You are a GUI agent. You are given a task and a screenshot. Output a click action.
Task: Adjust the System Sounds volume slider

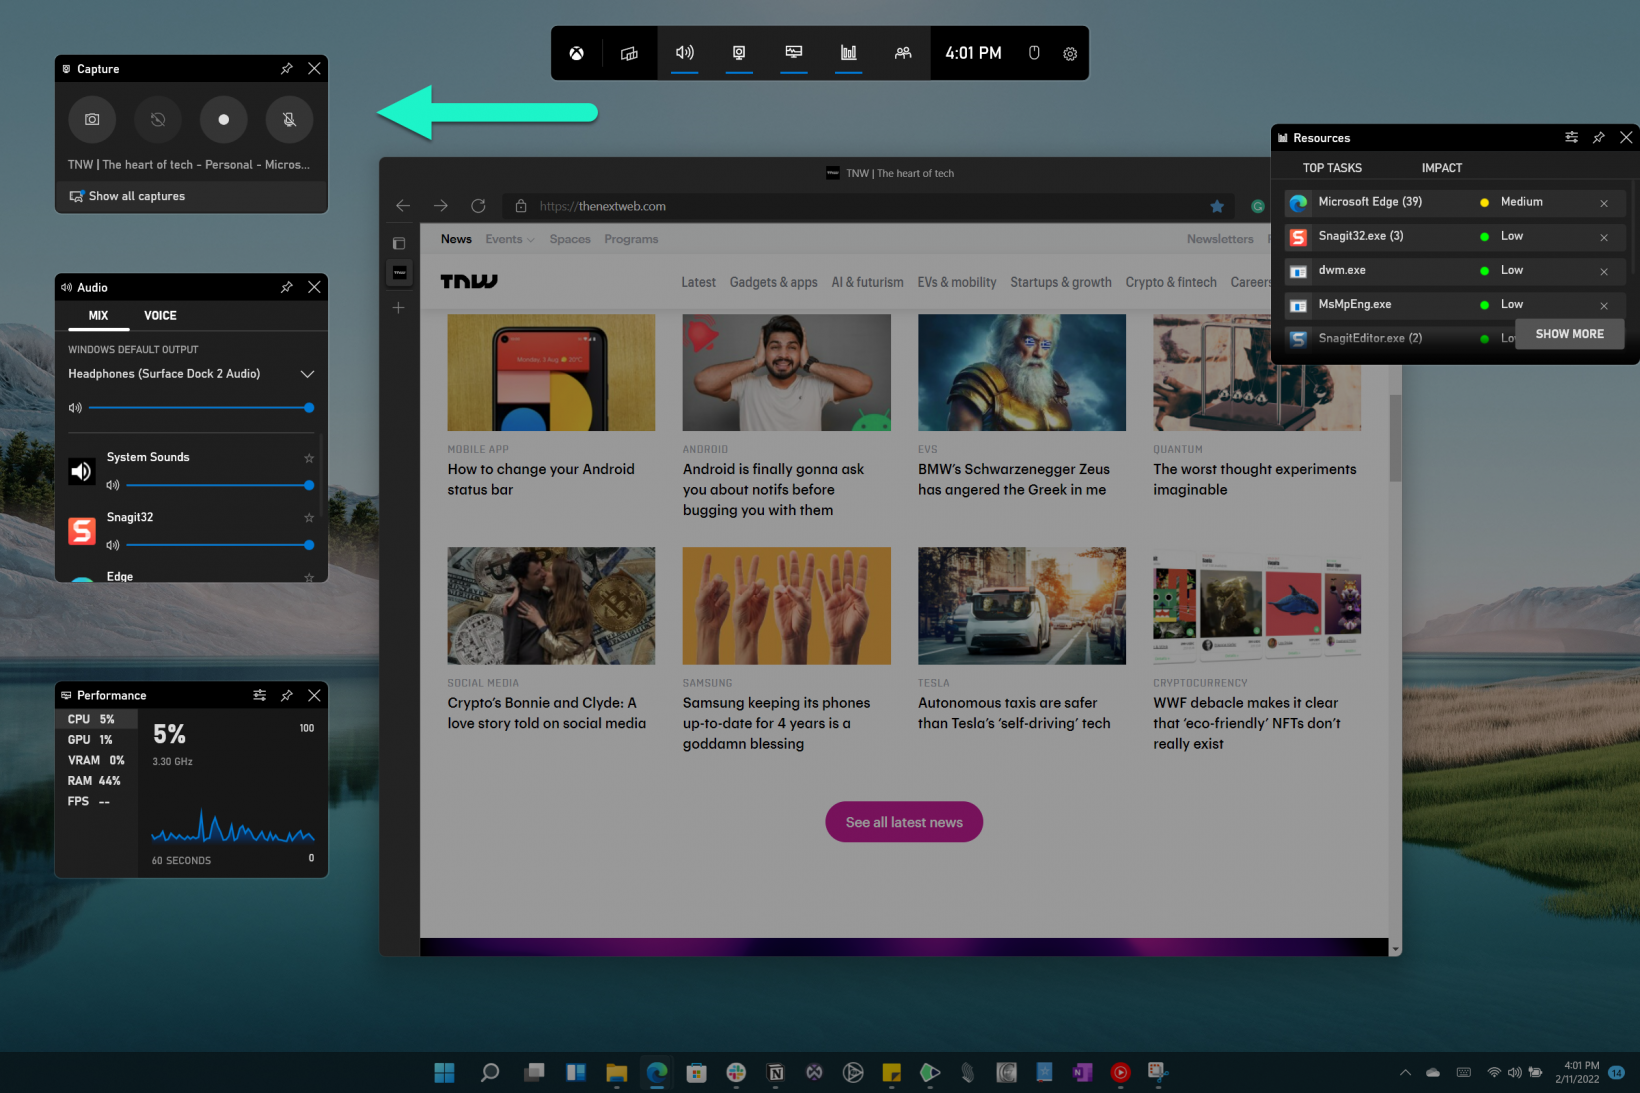(220, 485)
